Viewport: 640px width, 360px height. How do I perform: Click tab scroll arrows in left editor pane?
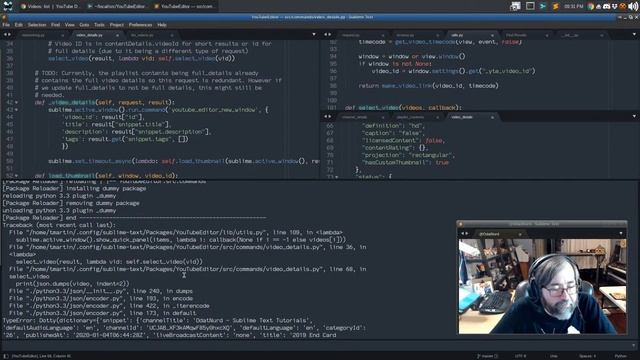[7, 35]
